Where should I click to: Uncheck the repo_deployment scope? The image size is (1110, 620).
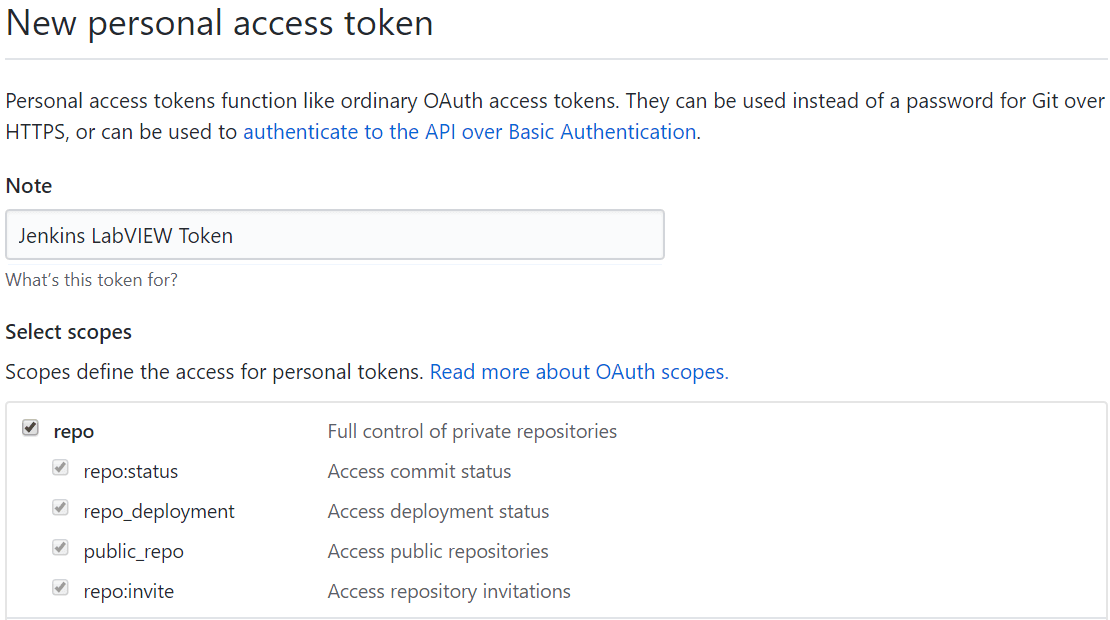coord(60,508)
